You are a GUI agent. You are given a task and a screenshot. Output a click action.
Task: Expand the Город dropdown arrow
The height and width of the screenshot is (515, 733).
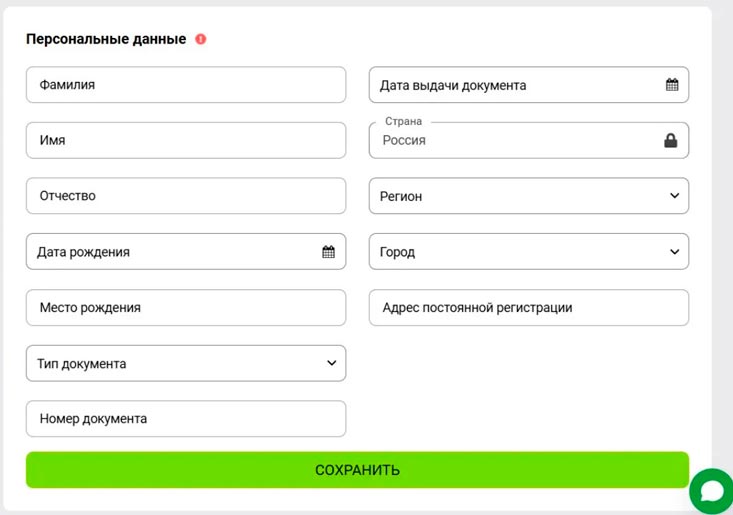click(x=674, y=252)
